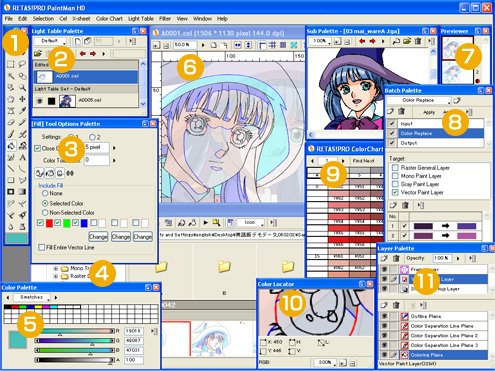Click the third Change button
The height and width of the screenshot is (371, 495).
[x=143, y=237]
